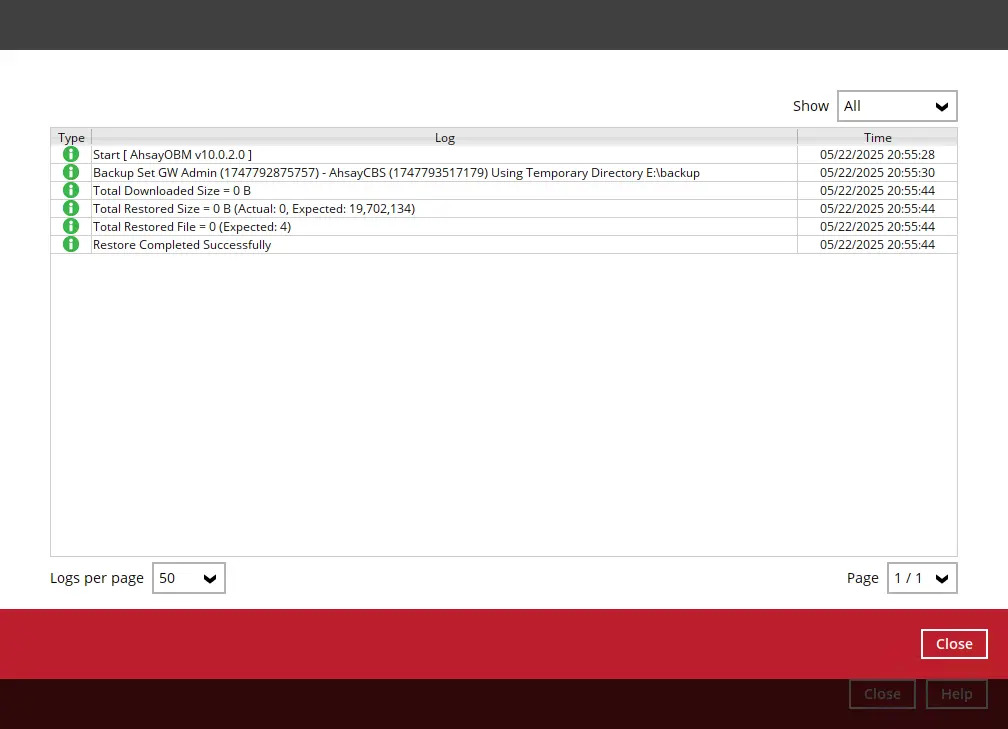Click the Log column header

(x=444, y=137)
